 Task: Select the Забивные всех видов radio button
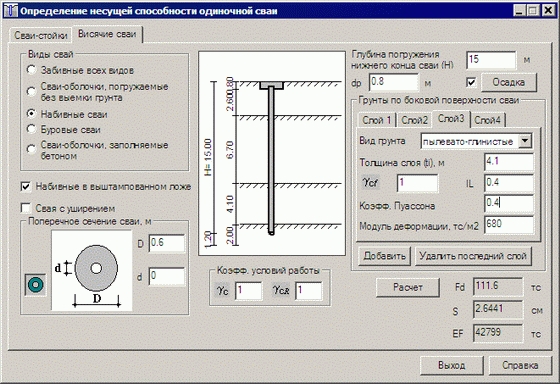[31, 70]
